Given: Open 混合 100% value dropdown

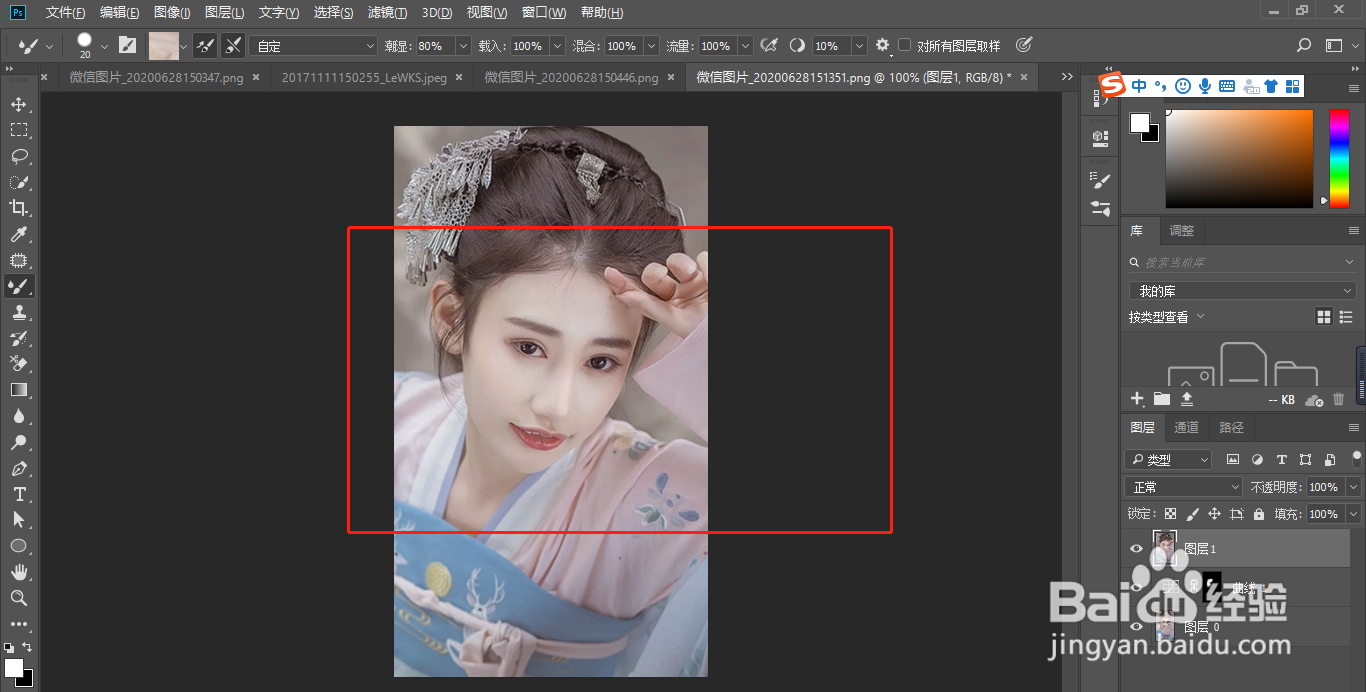Looking at the screenshot, I should click(x=651, y=46).
